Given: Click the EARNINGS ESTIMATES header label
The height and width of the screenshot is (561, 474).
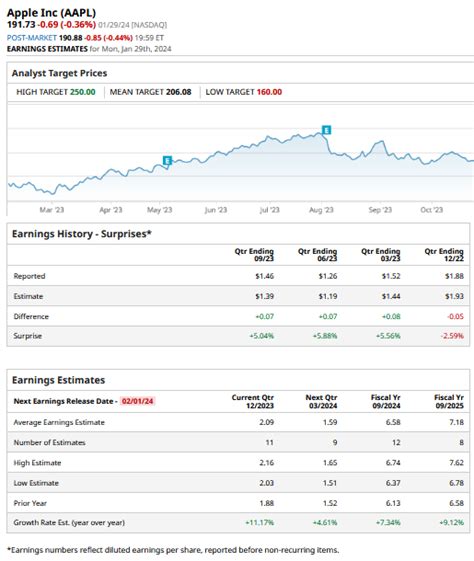Looking at the screenshot, I should pos(47,49).
